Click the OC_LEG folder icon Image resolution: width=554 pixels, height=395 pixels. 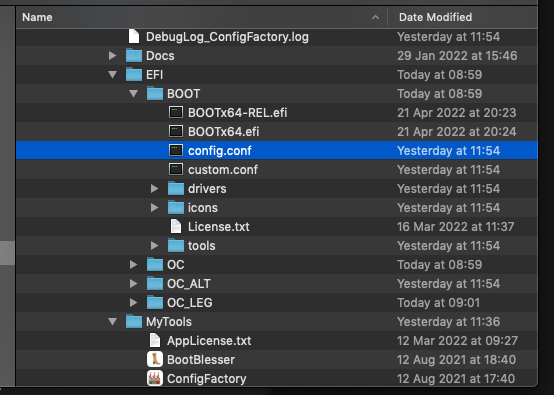[x=155, y=303]
